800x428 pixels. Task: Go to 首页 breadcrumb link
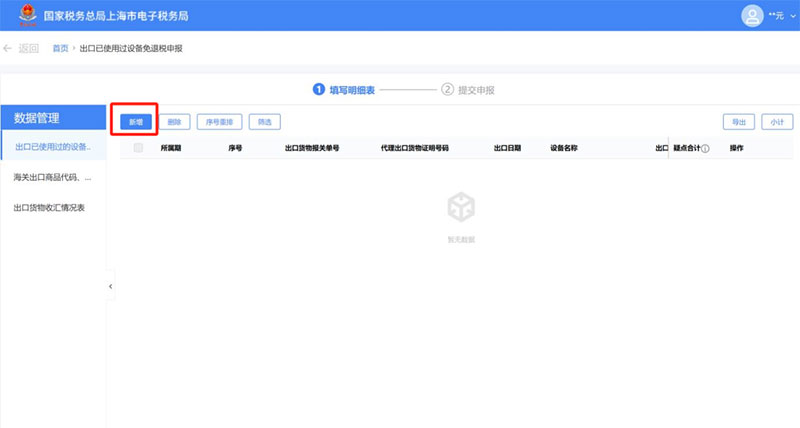(60, 48)
